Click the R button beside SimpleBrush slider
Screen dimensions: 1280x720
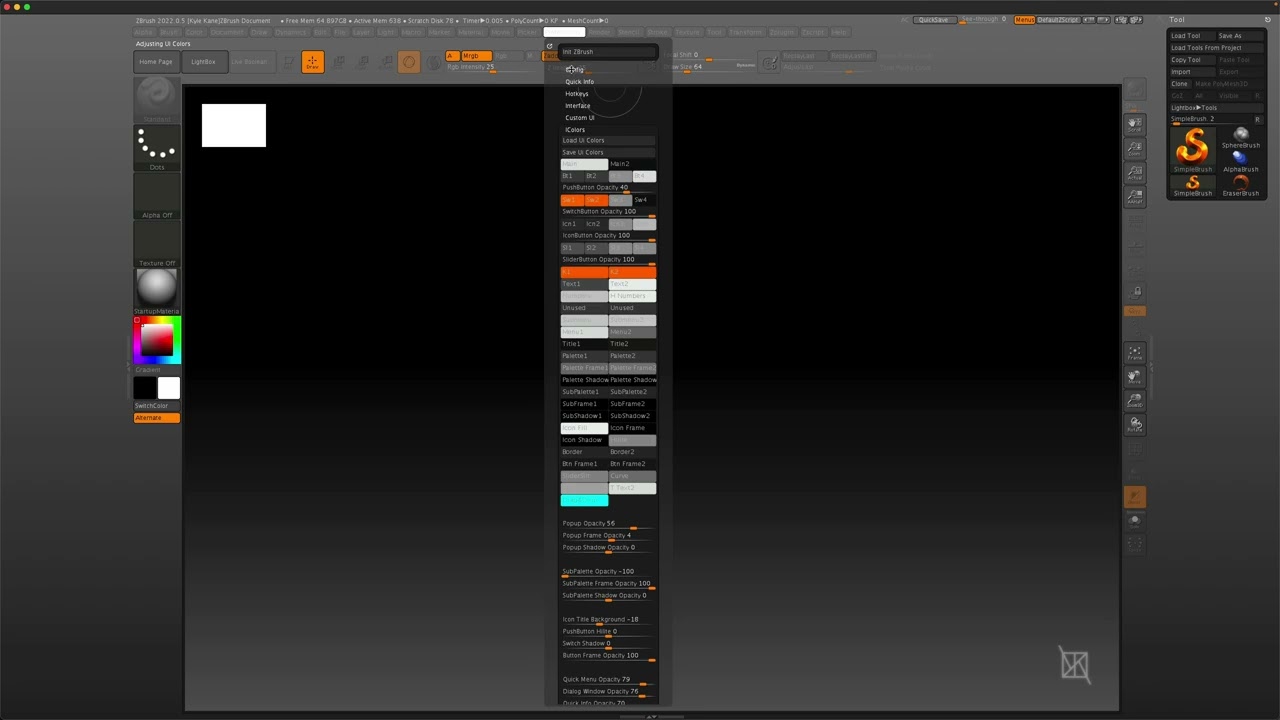(1258, 119)
